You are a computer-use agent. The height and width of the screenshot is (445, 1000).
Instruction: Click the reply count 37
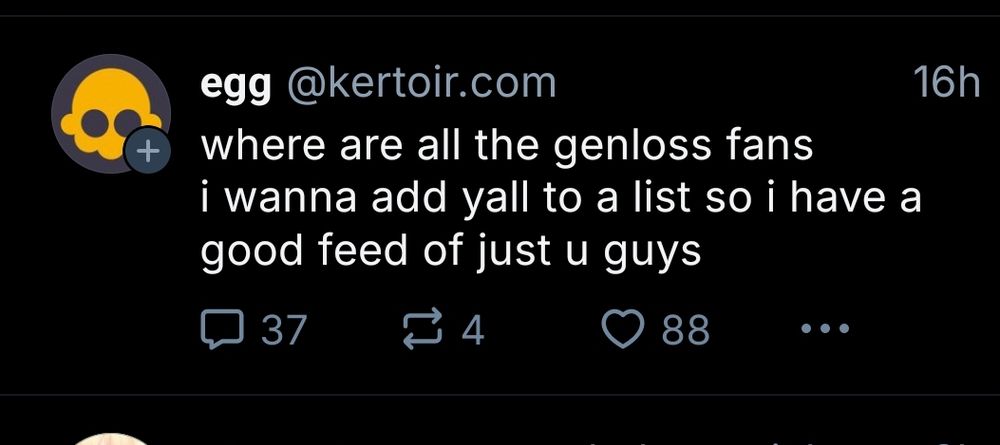283,329
